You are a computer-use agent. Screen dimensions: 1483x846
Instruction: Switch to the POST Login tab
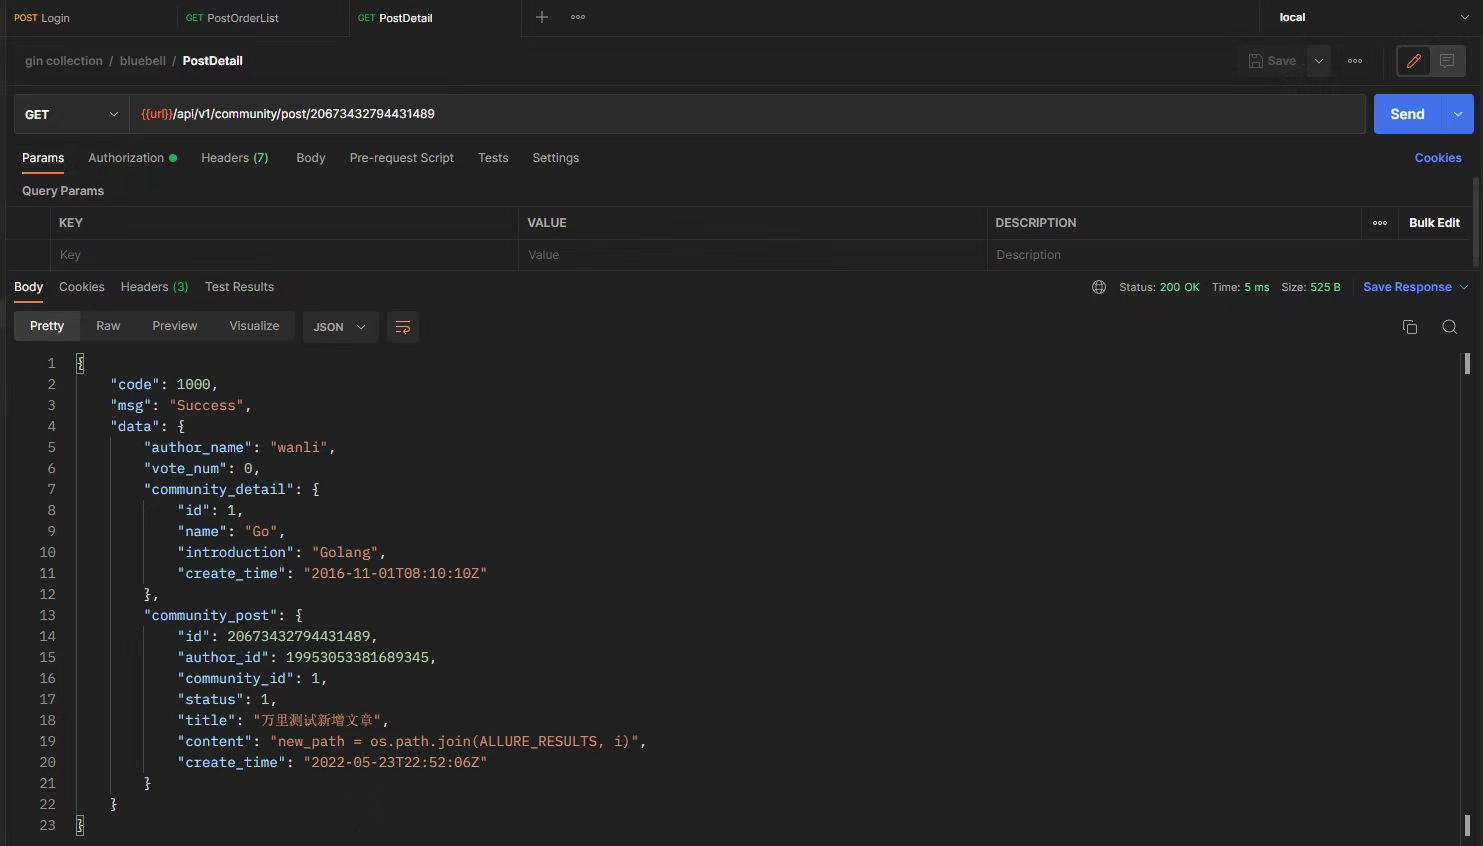point(42,18)
